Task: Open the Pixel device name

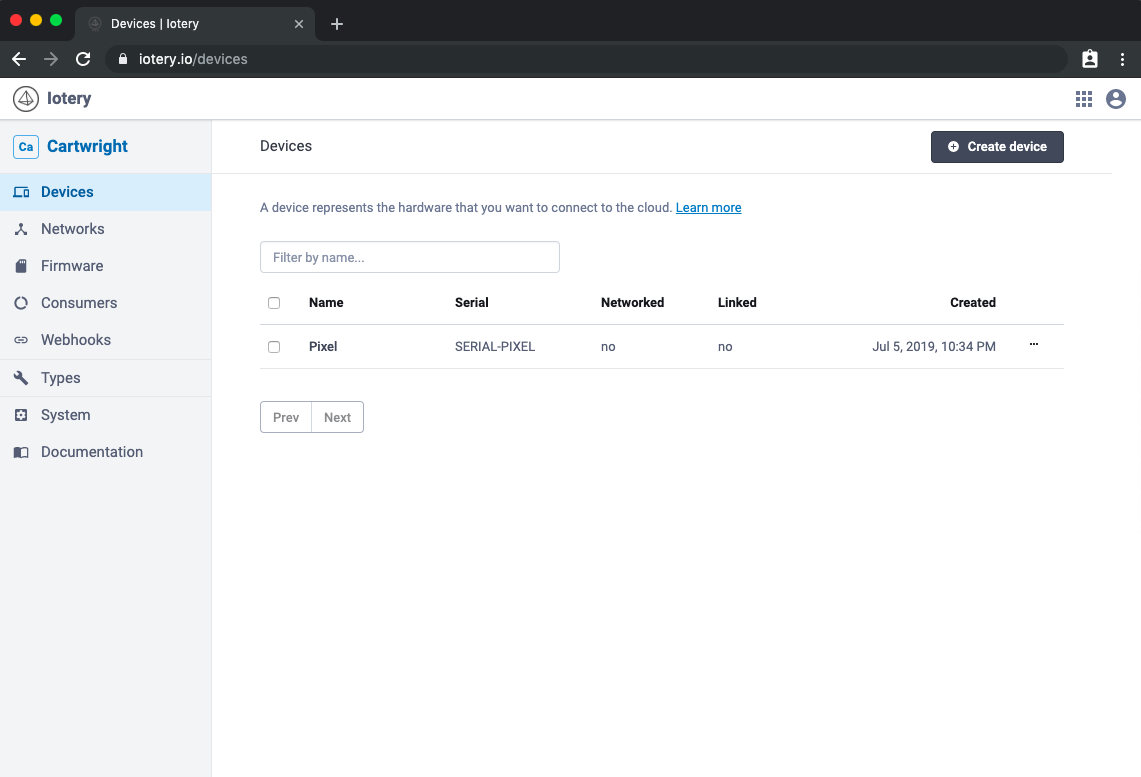Action: (x=323, y=347)
